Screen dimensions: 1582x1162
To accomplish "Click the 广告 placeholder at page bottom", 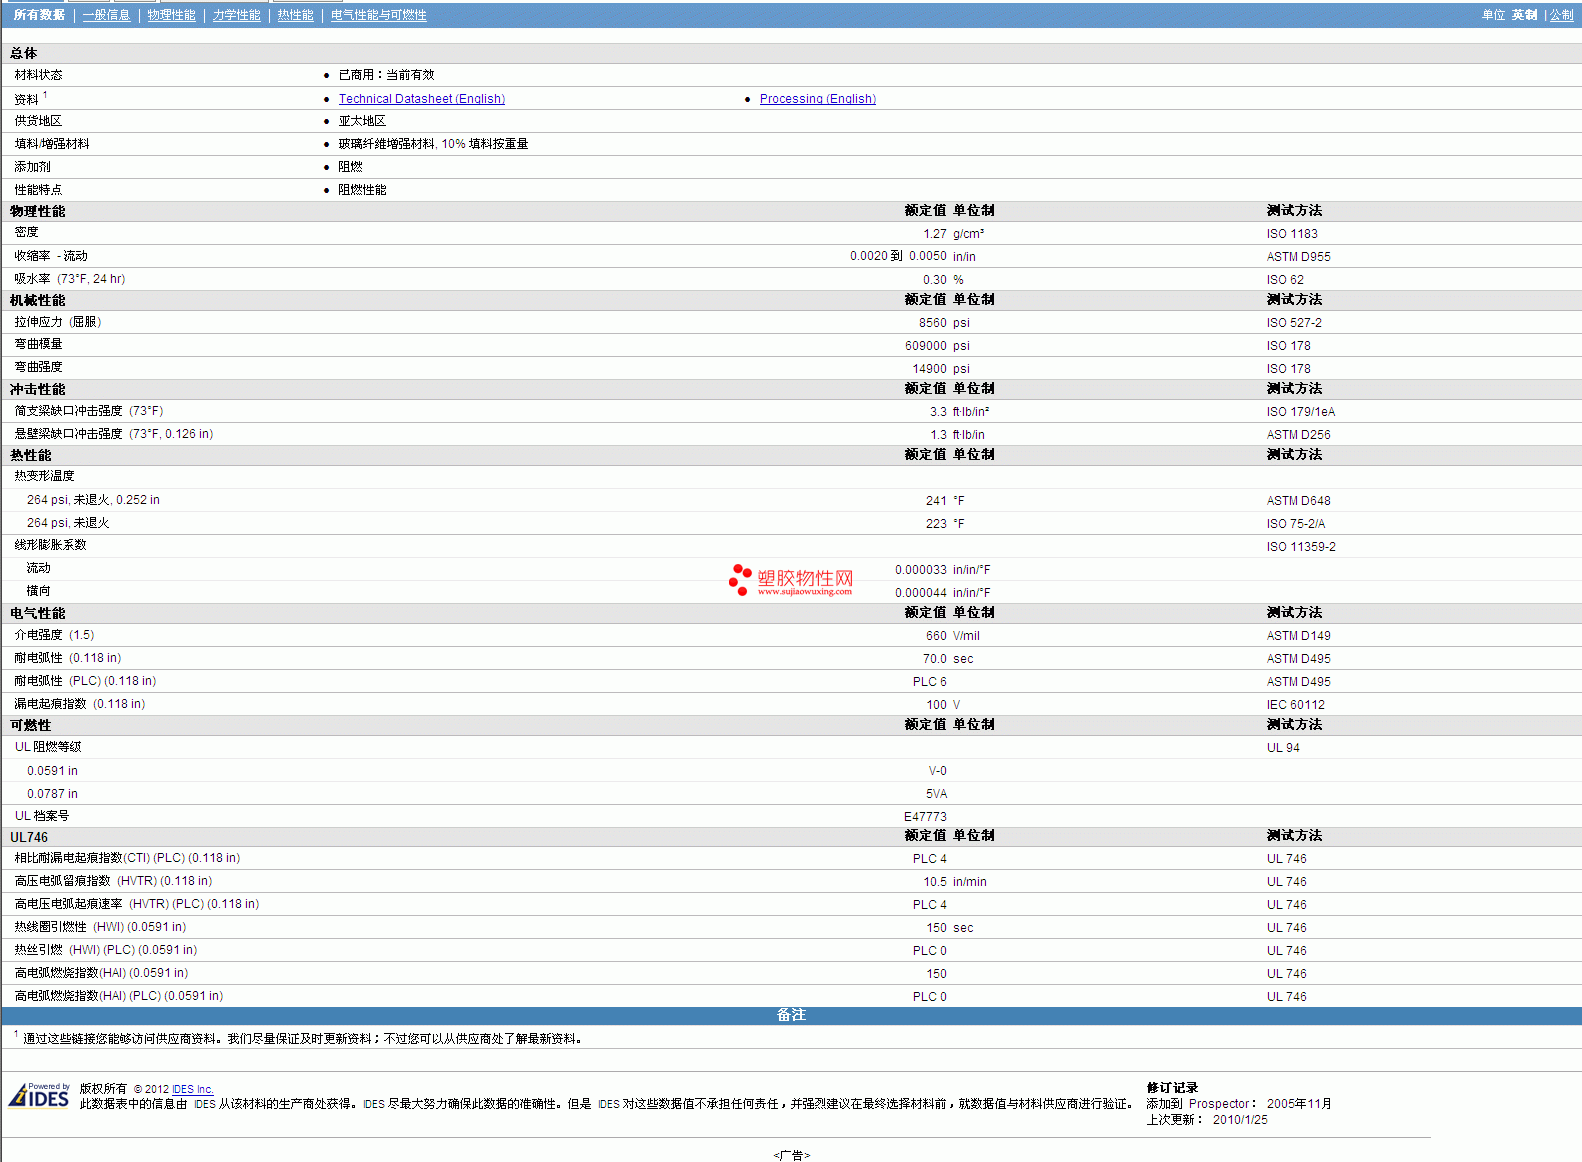I will click(x=791, y=1155).
